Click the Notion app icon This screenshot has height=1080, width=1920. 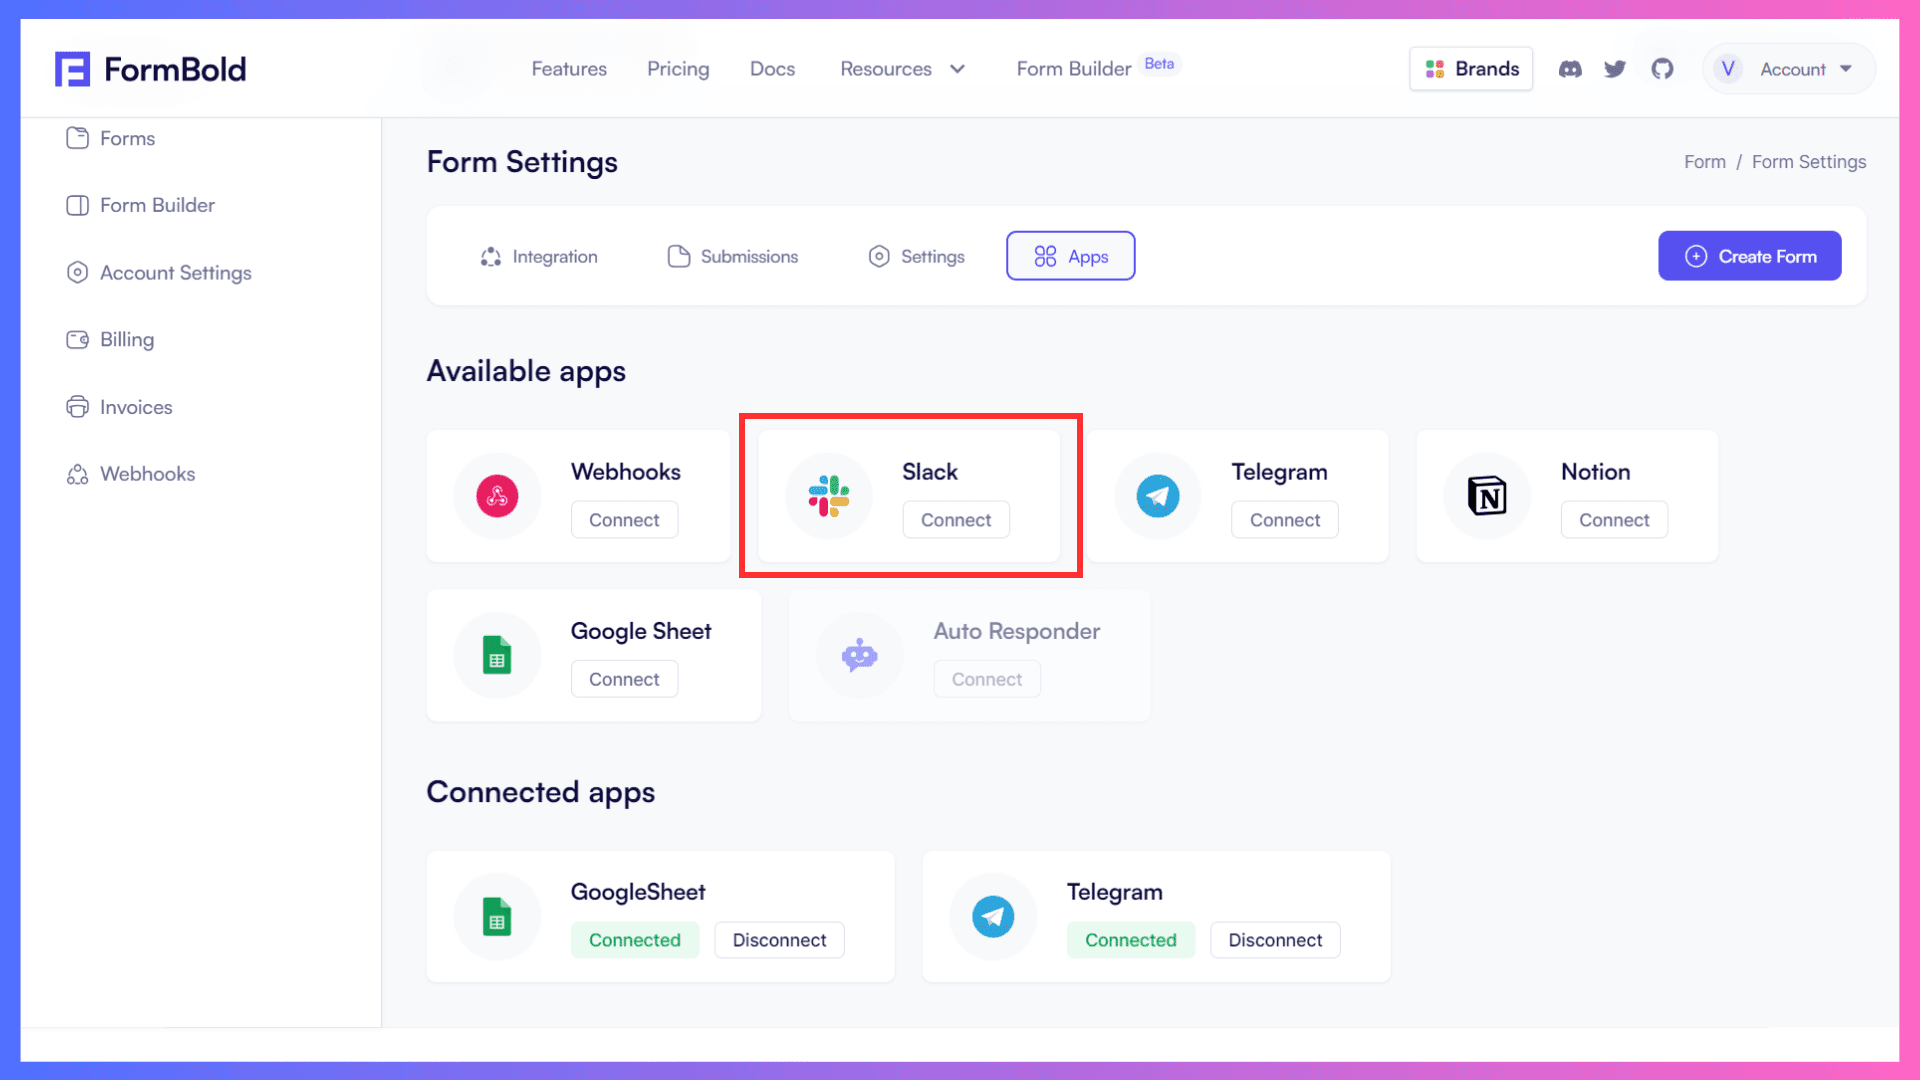tap(1486, 496)
